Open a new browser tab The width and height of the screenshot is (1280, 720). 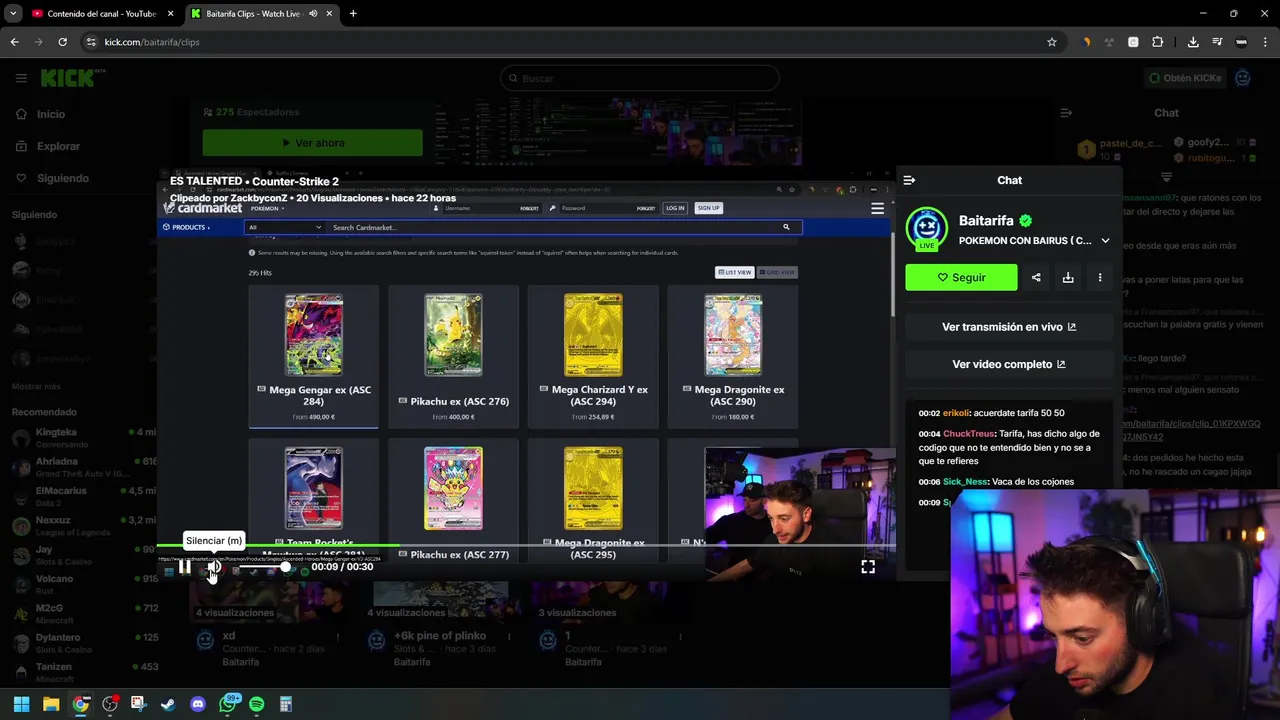tap(353, 14)
